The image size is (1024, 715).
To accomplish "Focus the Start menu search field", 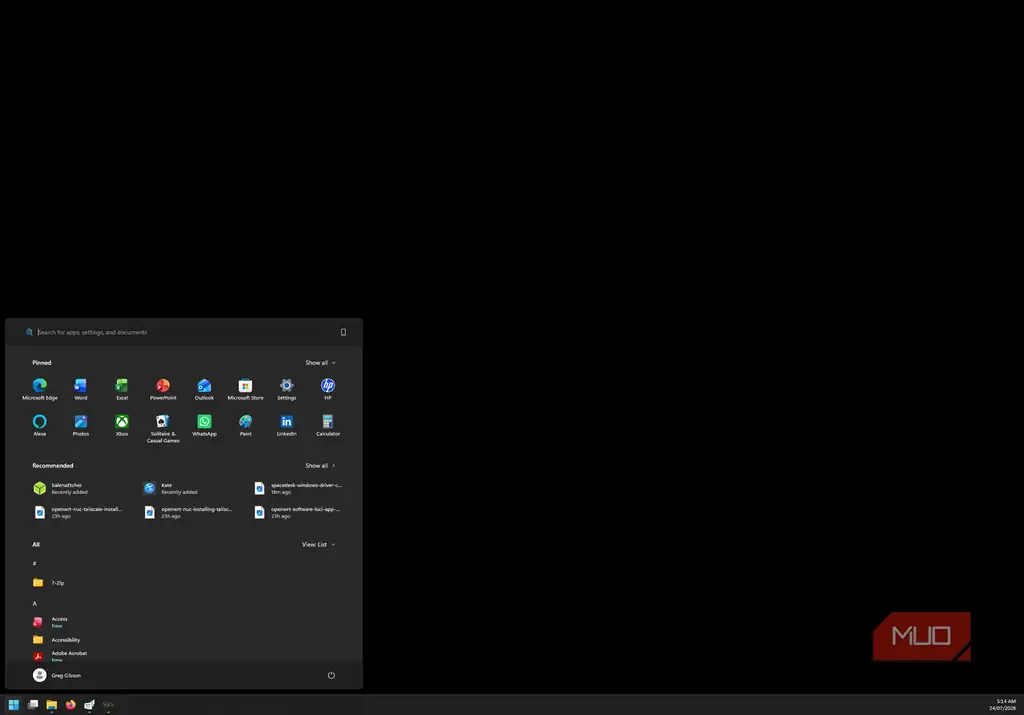I will point(173,332).
